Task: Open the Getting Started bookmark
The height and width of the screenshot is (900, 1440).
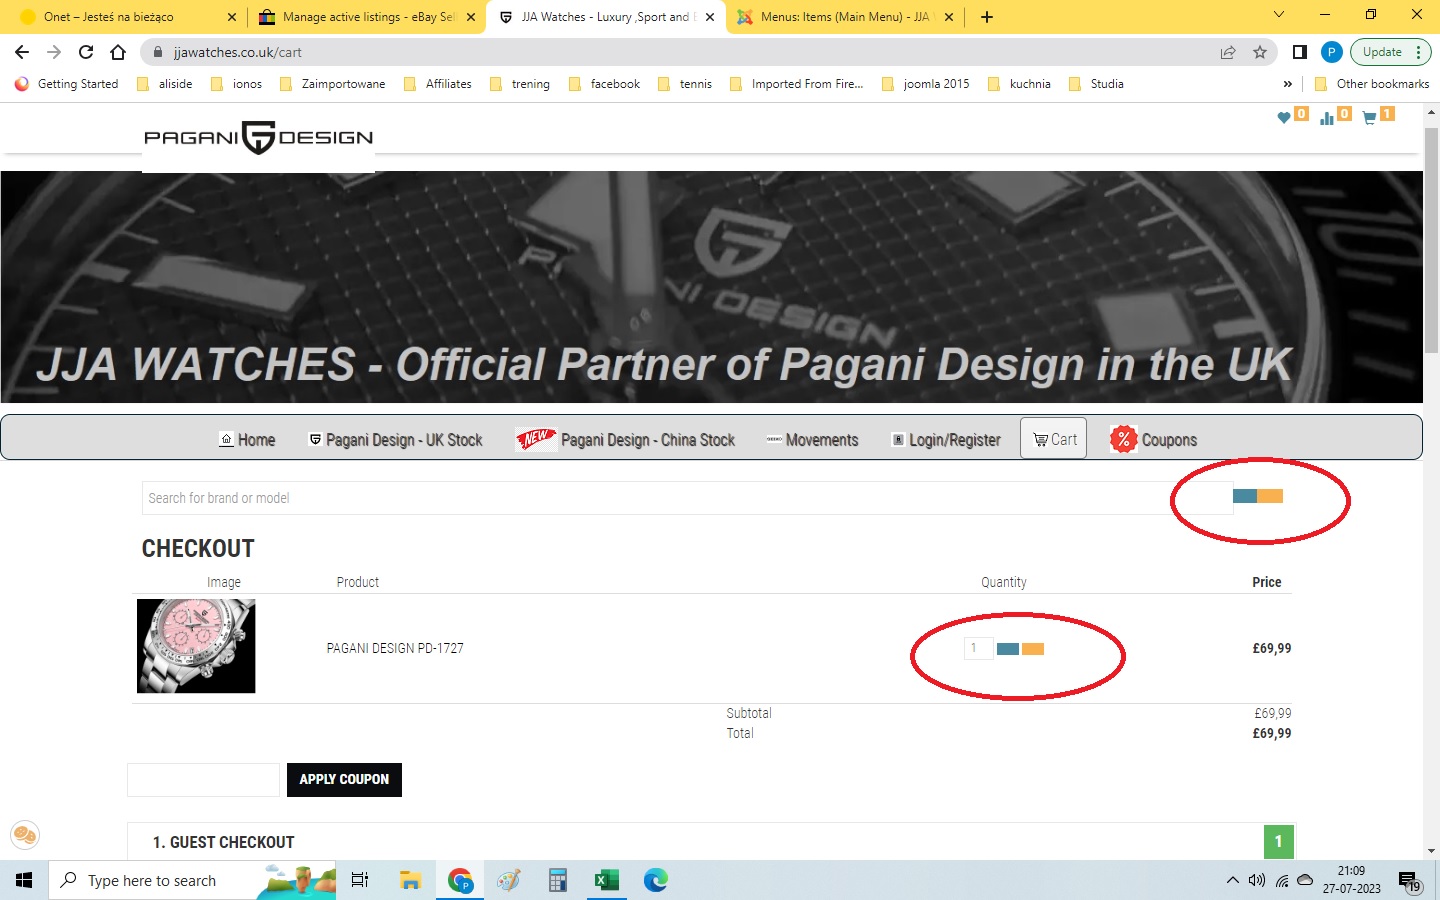Action: pos(67,84)
